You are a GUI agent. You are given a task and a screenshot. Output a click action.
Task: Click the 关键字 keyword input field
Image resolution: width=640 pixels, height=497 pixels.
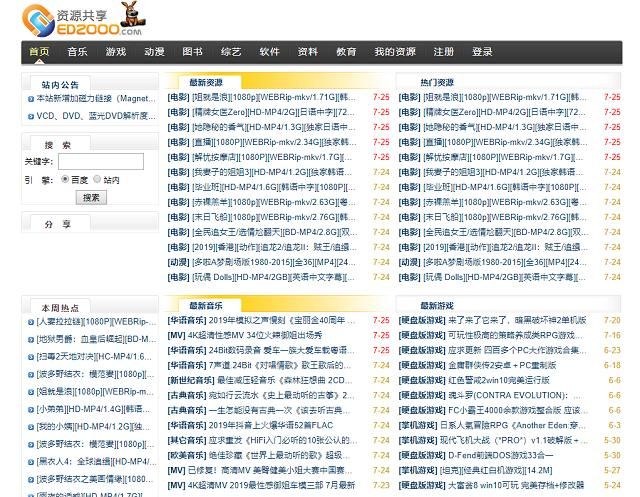click(x=100, y=161)
